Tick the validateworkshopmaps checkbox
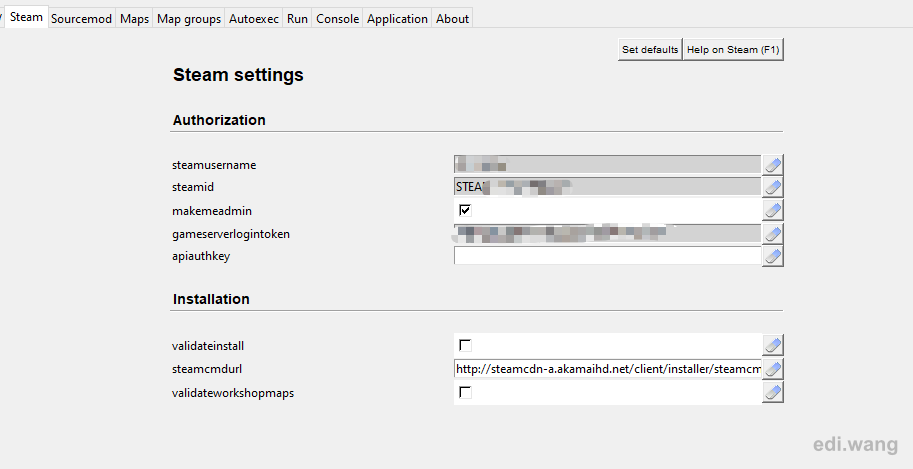Viewport: 913px width, 469px height. [x=465, y=392]
